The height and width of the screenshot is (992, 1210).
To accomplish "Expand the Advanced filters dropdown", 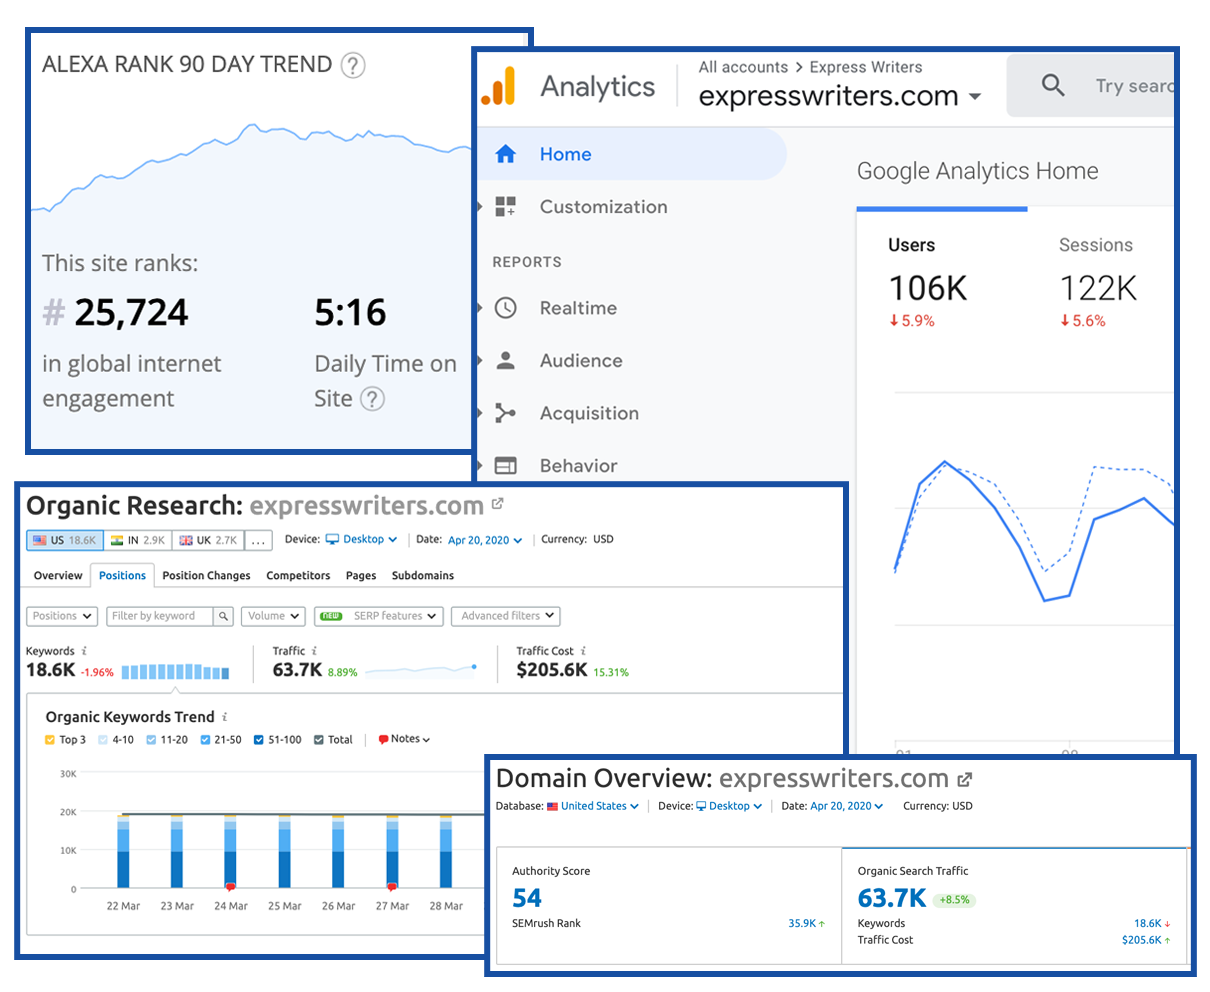I will point(506,616).
